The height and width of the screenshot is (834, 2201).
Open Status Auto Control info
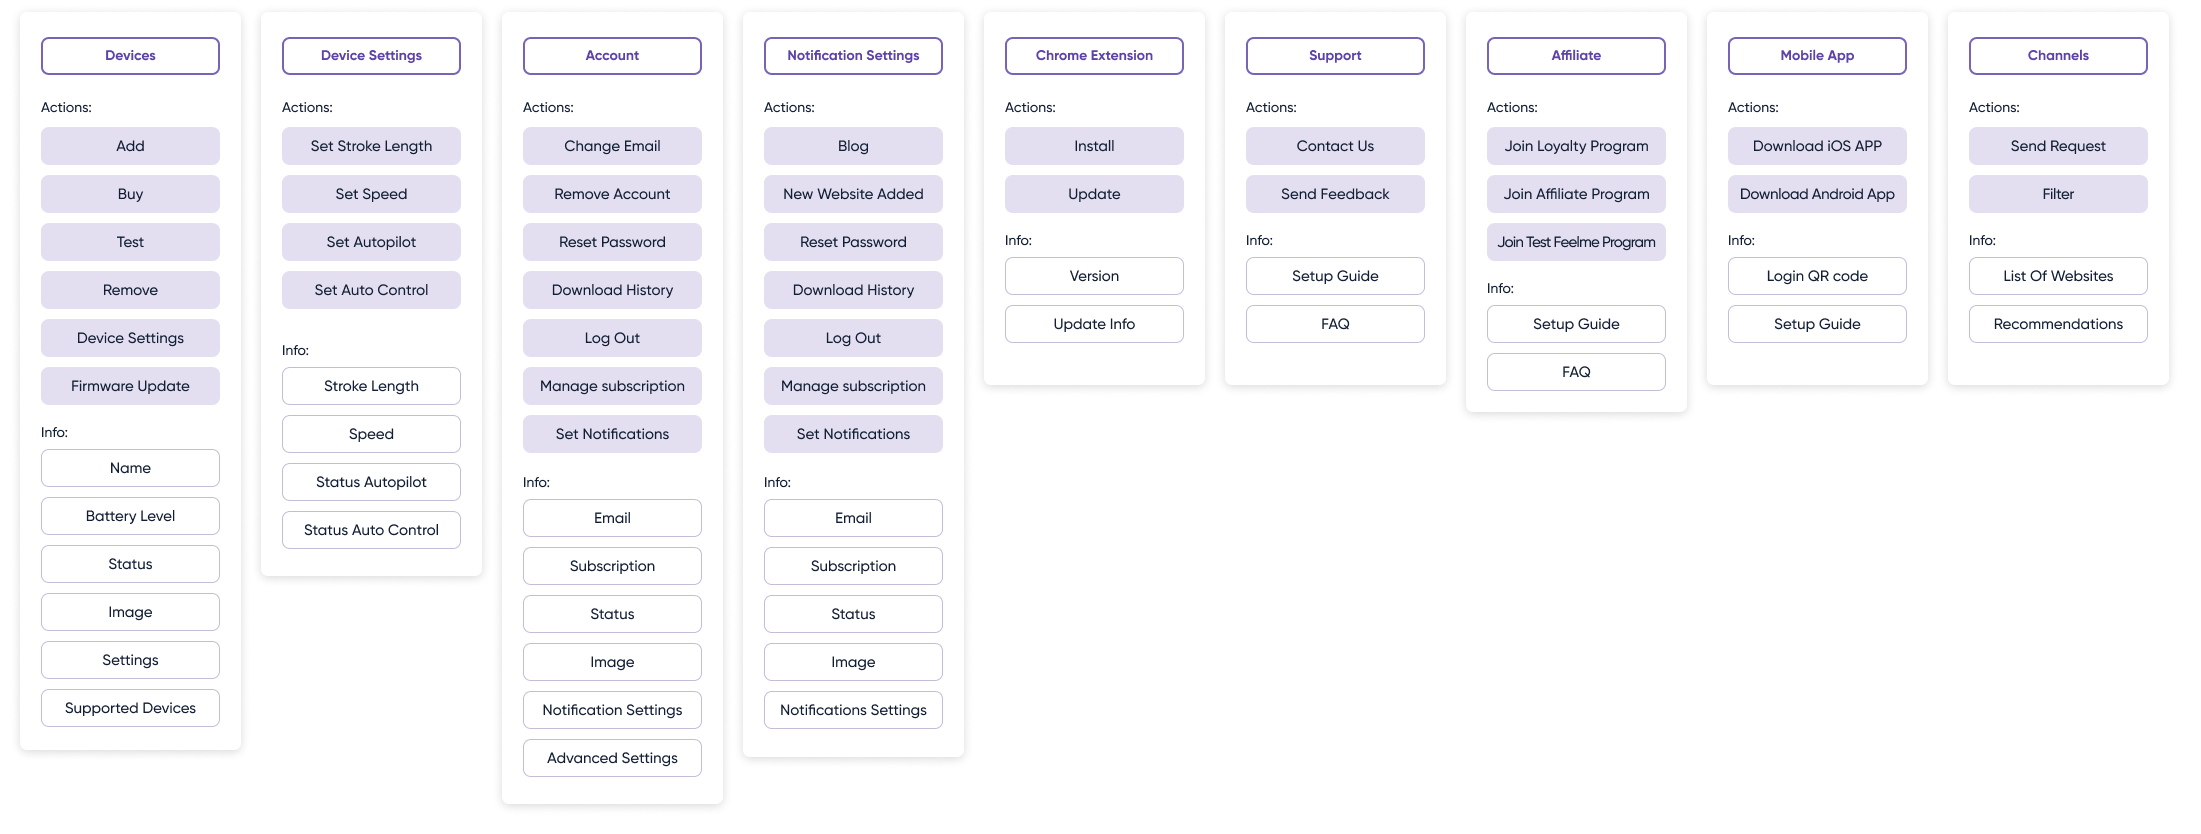[x=371, y=530]
